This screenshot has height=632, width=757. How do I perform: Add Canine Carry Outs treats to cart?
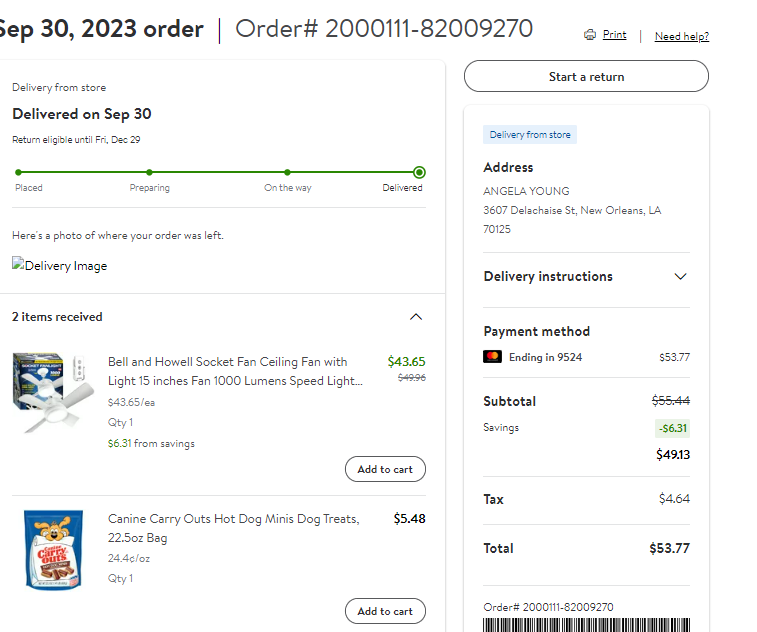pos(385,611)
